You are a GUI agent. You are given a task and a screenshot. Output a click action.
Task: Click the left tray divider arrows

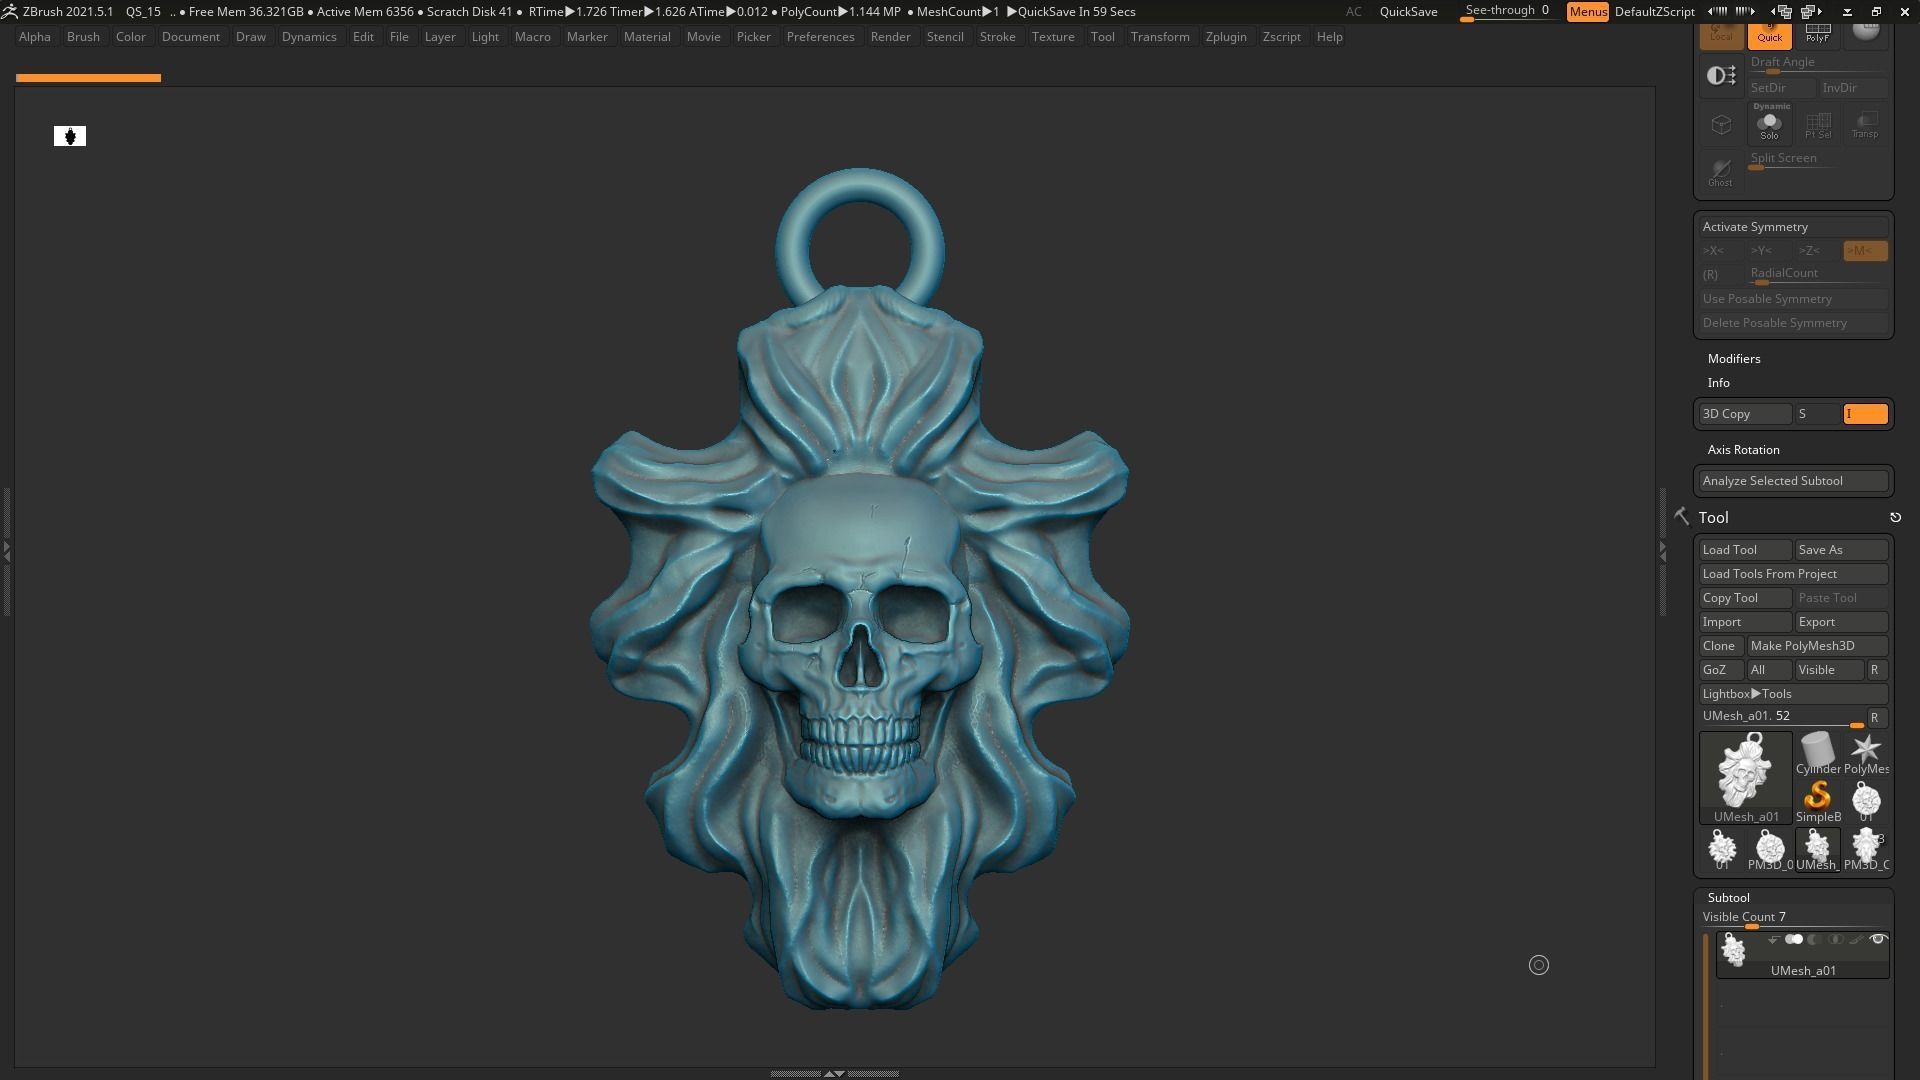pyautogui.click(x=6, y=551)
